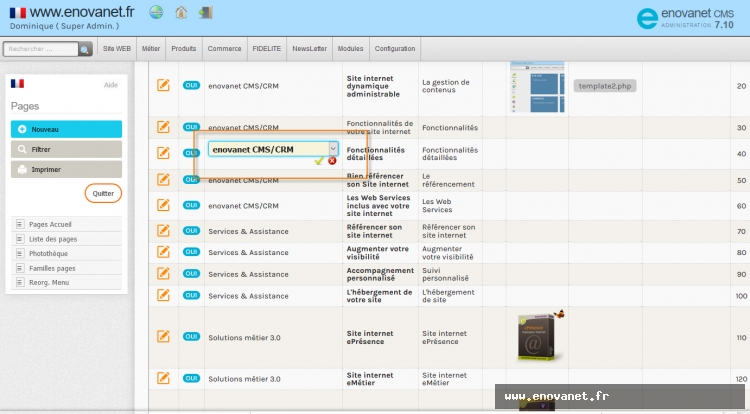Confirm the inline edit with green checkmark

pyautogui.click(x=319, y=161)
